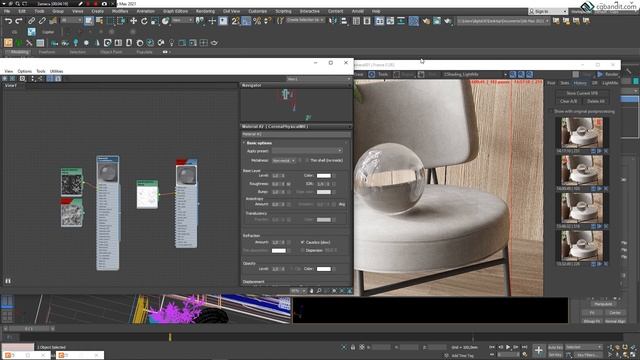
Task: Open the render element dropdown in frame buffer
Action: click(x=475, y=74)
